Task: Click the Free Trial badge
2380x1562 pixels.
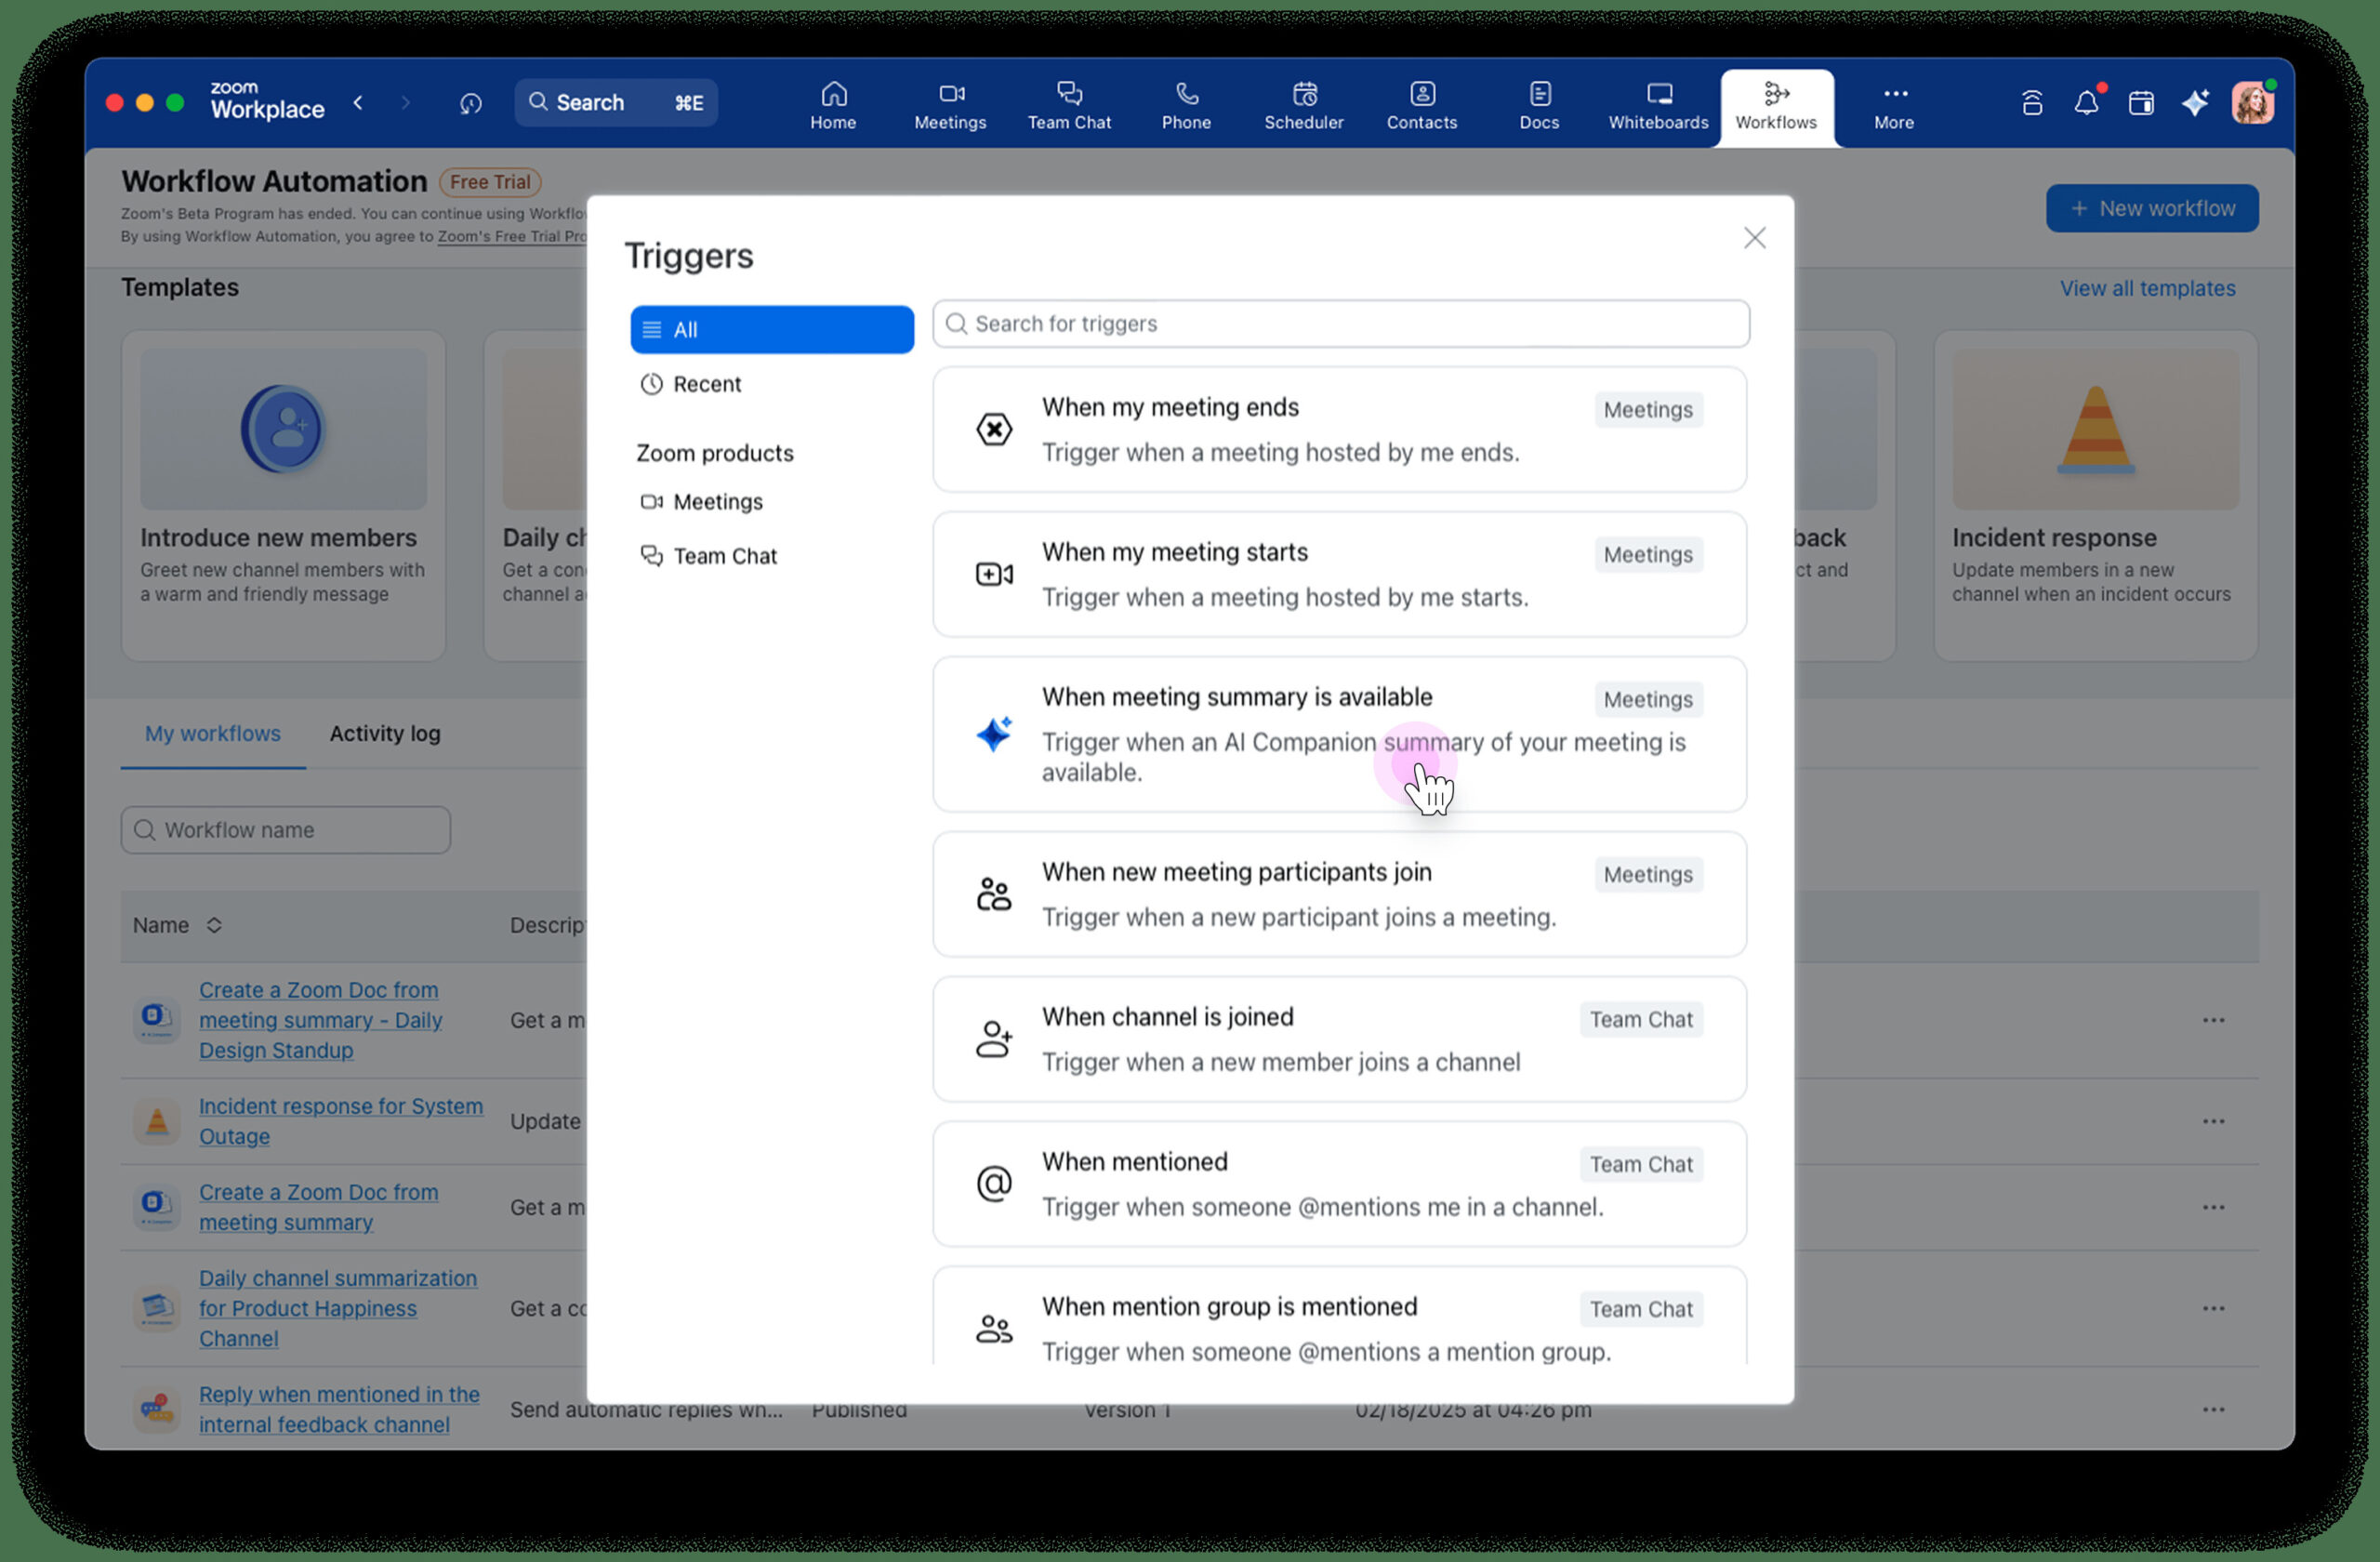Action: tap(490, 182)
